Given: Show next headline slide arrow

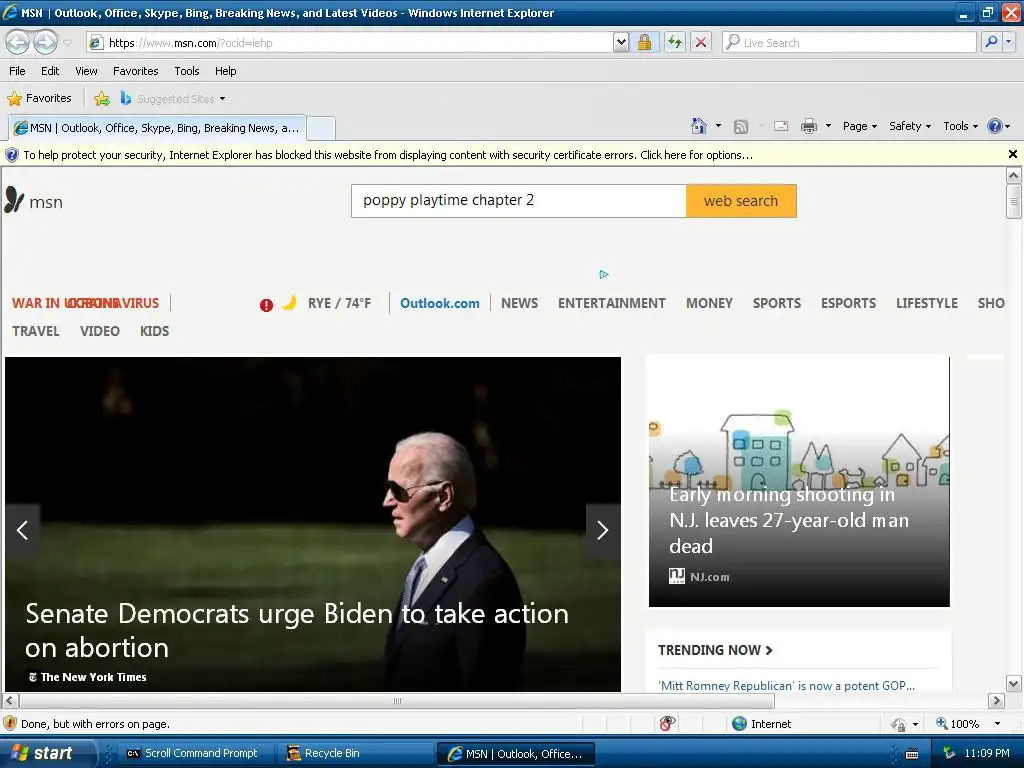Looking at the screenshot, I should click(603, 530).
